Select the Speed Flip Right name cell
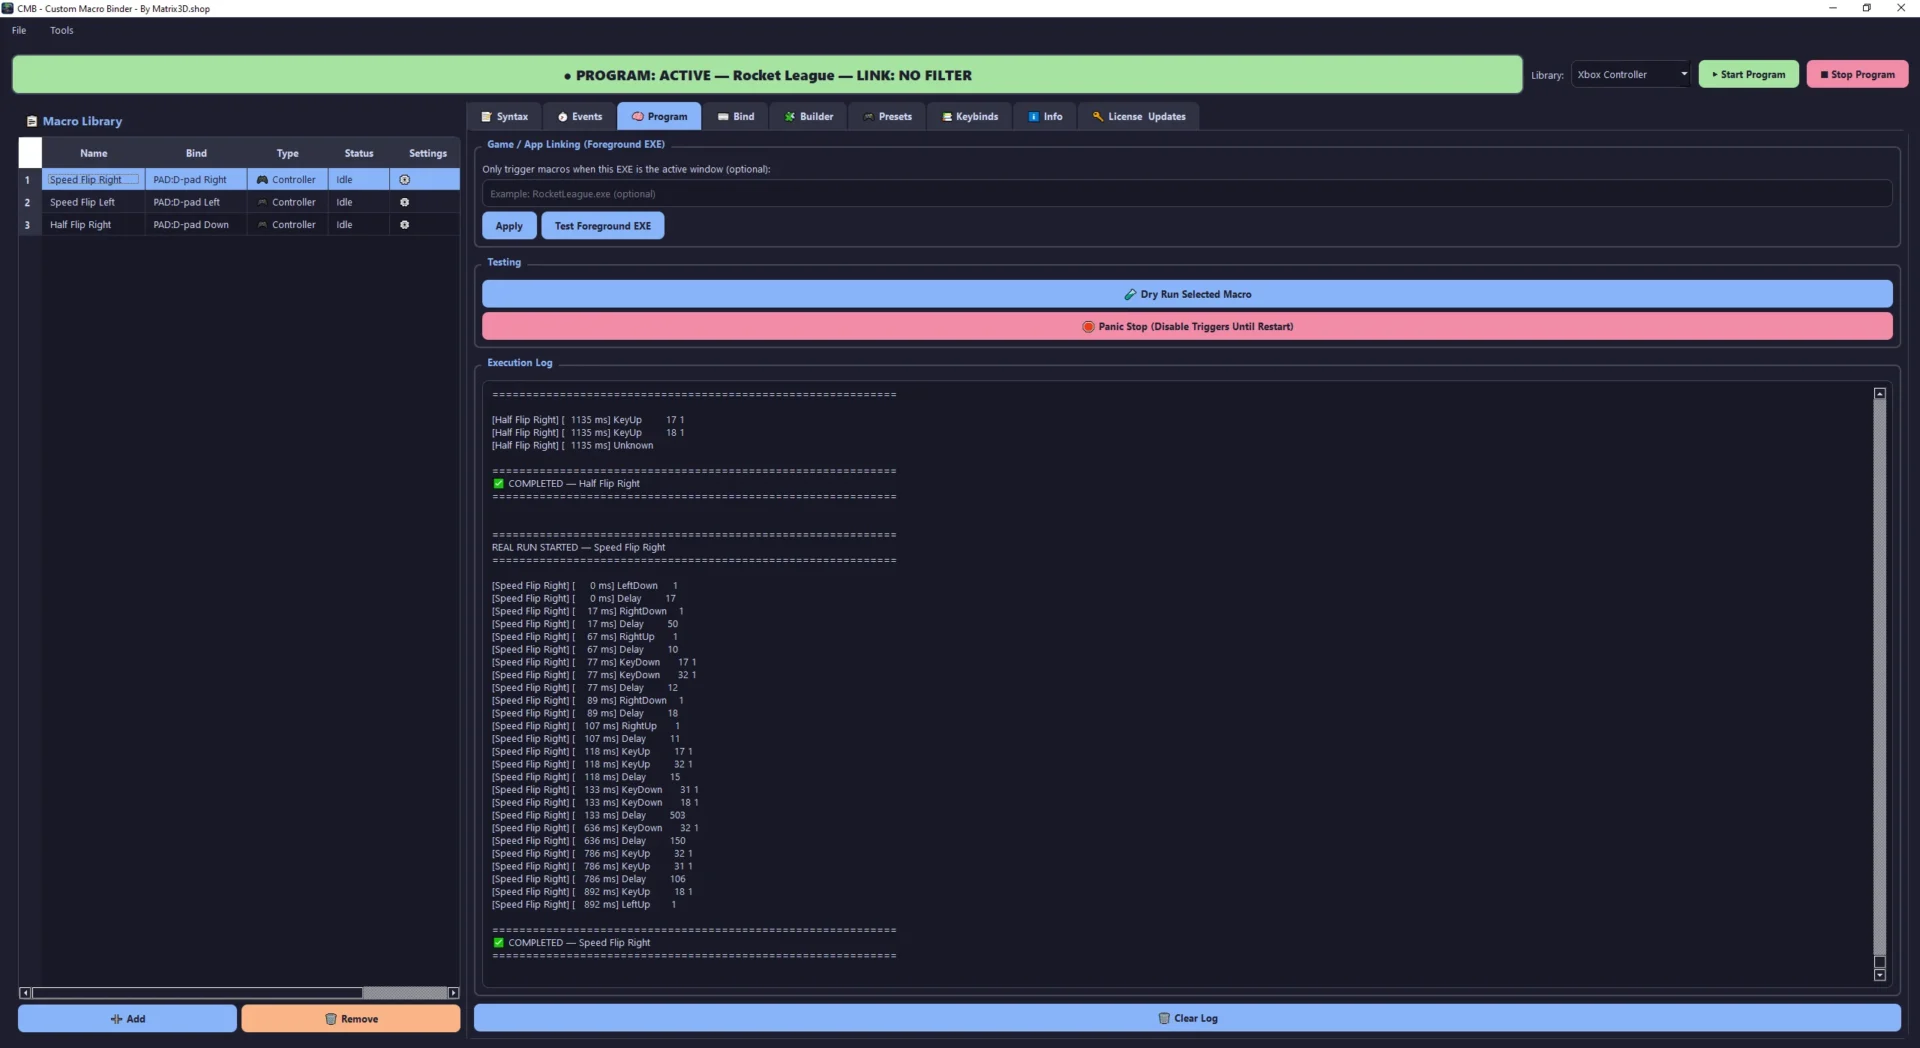 click(94, 180)
